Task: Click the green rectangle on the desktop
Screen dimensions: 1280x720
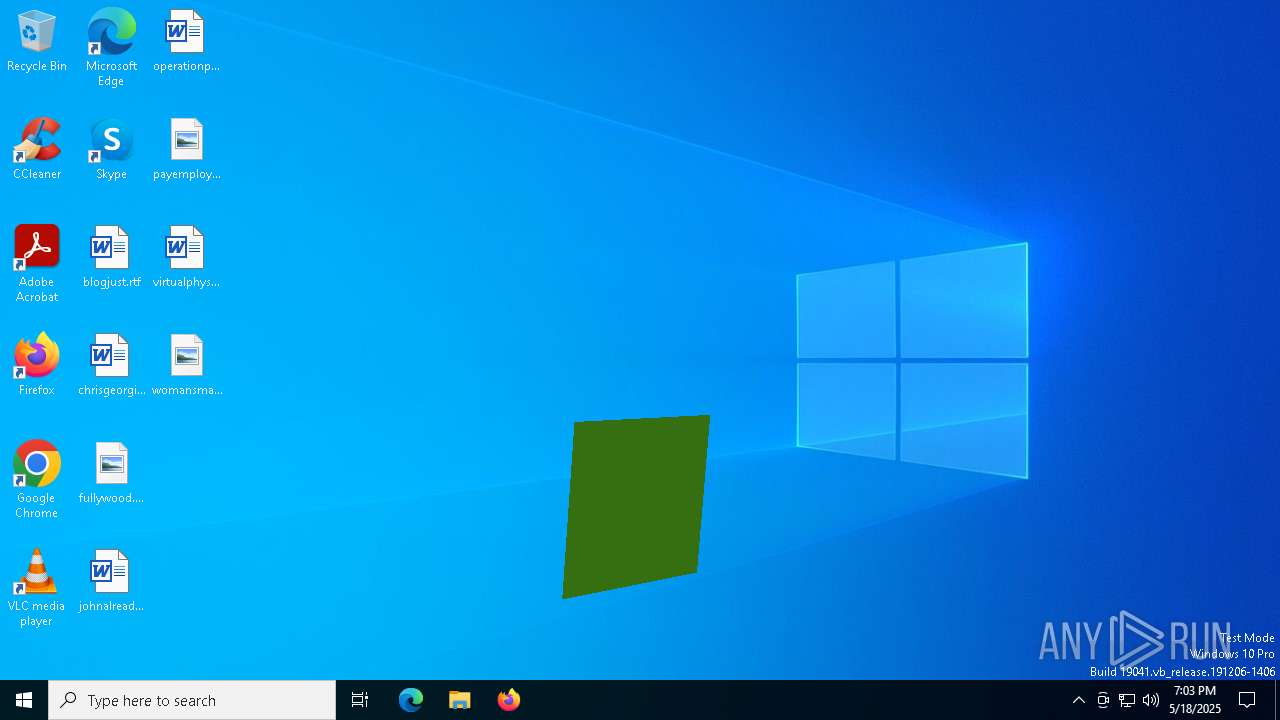Action: tap(636, 507)
